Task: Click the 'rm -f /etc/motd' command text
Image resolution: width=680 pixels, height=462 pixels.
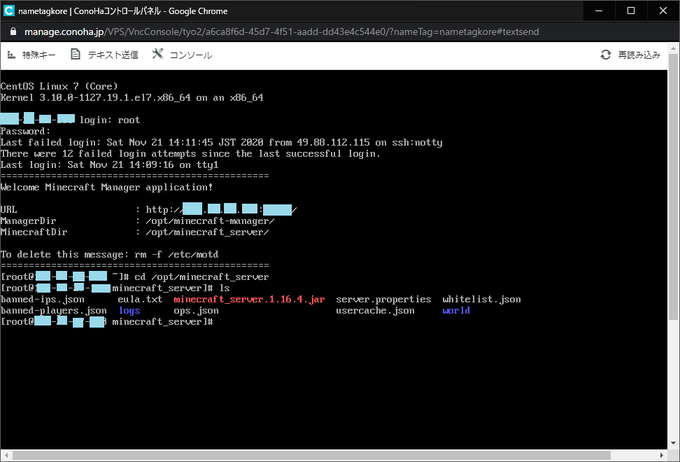Action: click(x=177, y=255)
